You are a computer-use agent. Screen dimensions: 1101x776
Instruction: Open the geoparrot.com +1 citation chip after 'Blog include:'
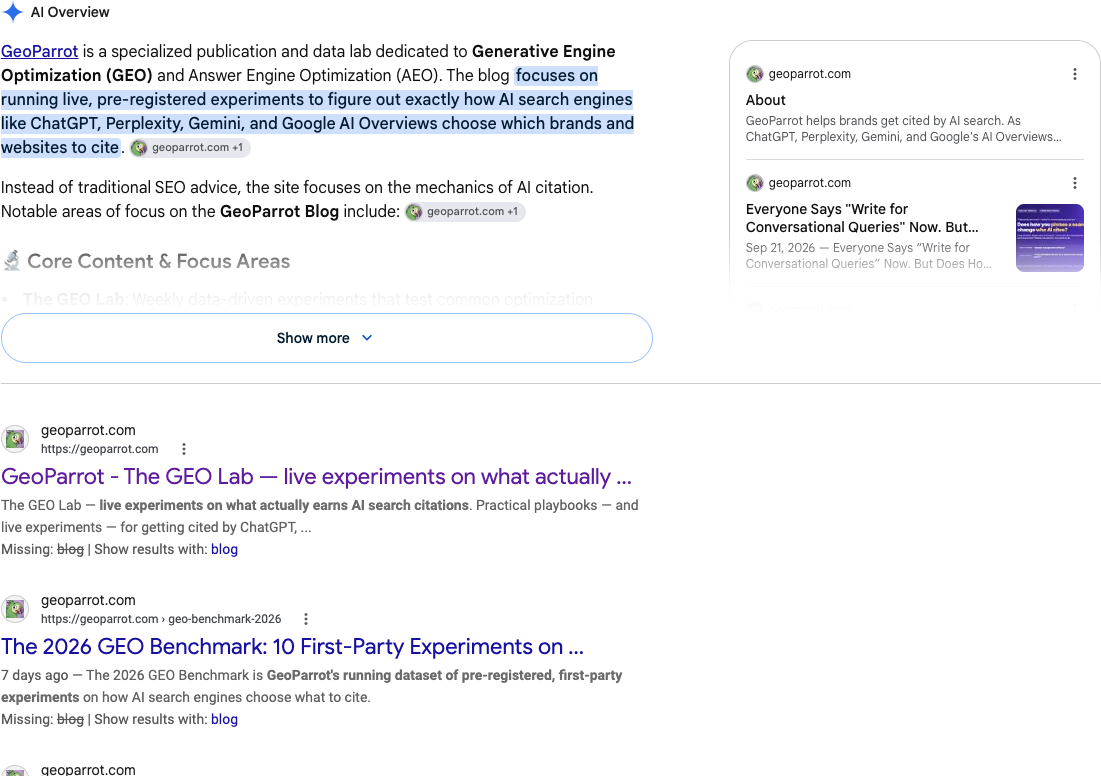[x=465, y=211]
